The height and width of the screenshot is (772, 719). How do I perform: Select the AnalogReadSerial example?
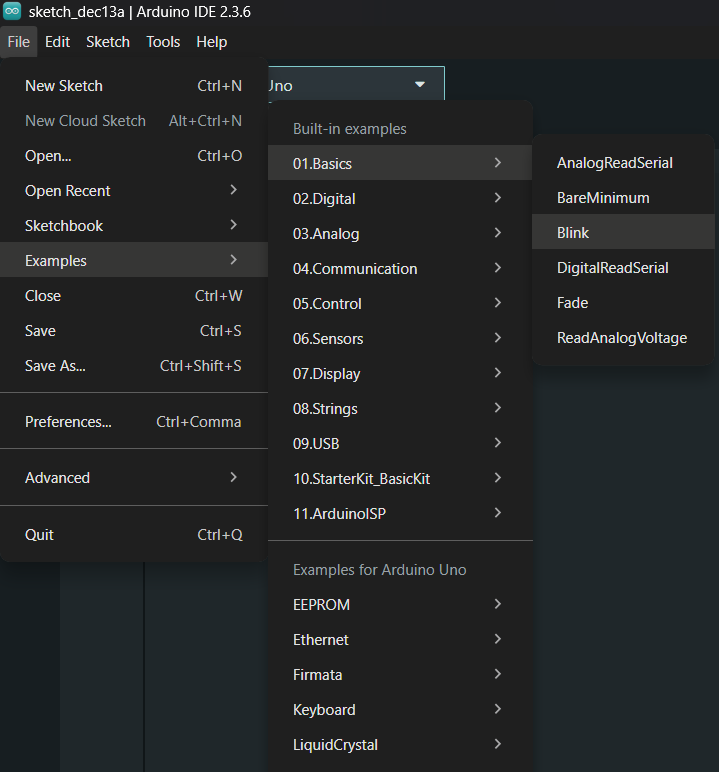coord(614,163)
